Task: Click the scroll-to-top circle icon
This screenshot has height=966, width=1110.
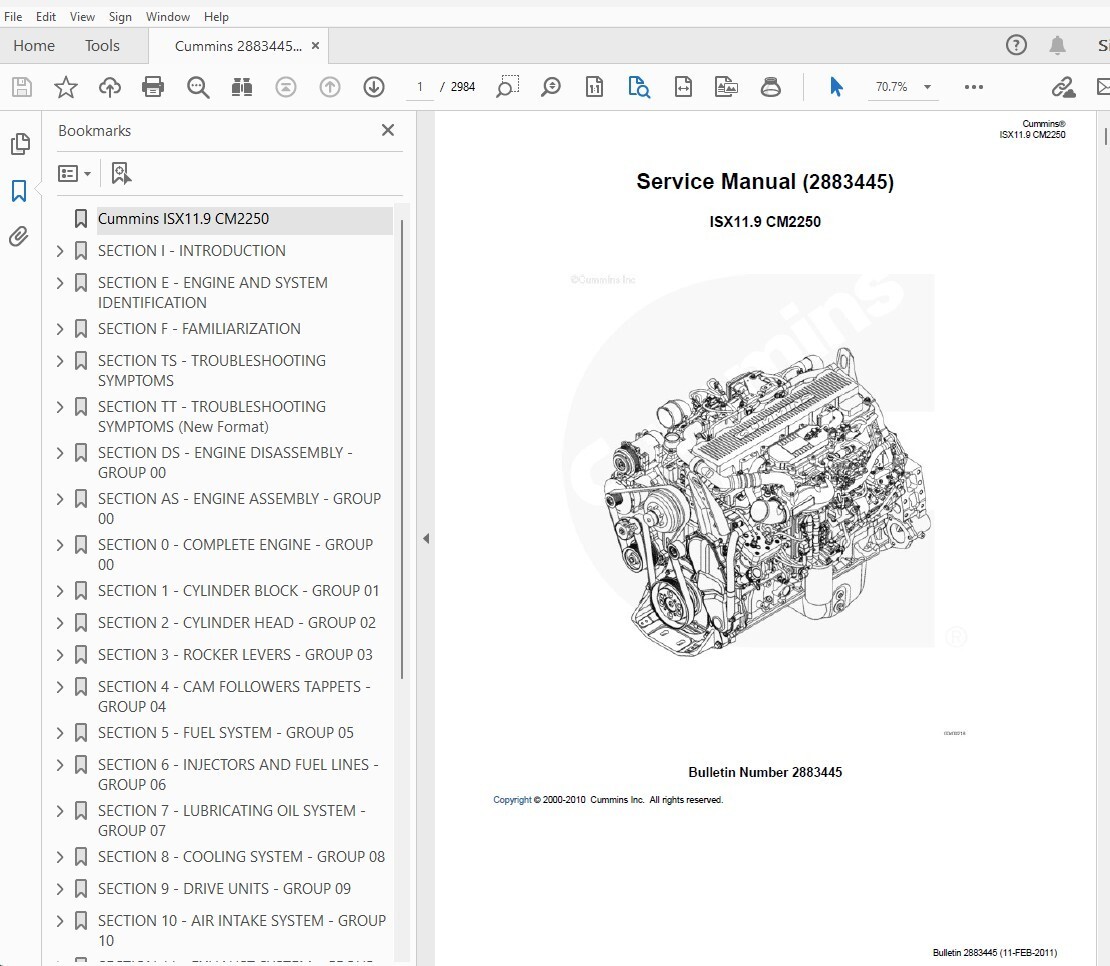Action: 286,87
